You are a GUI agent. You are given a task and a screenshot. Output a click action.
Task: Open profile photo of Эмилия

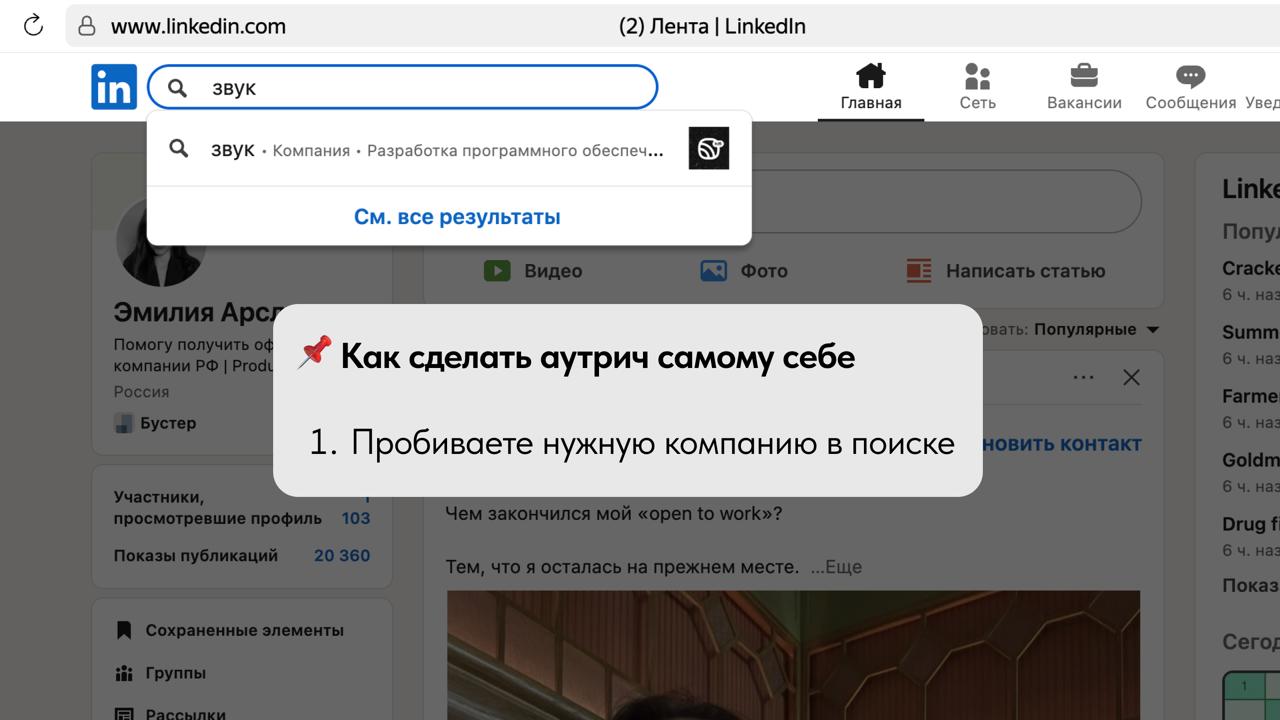tap(160, 241)
